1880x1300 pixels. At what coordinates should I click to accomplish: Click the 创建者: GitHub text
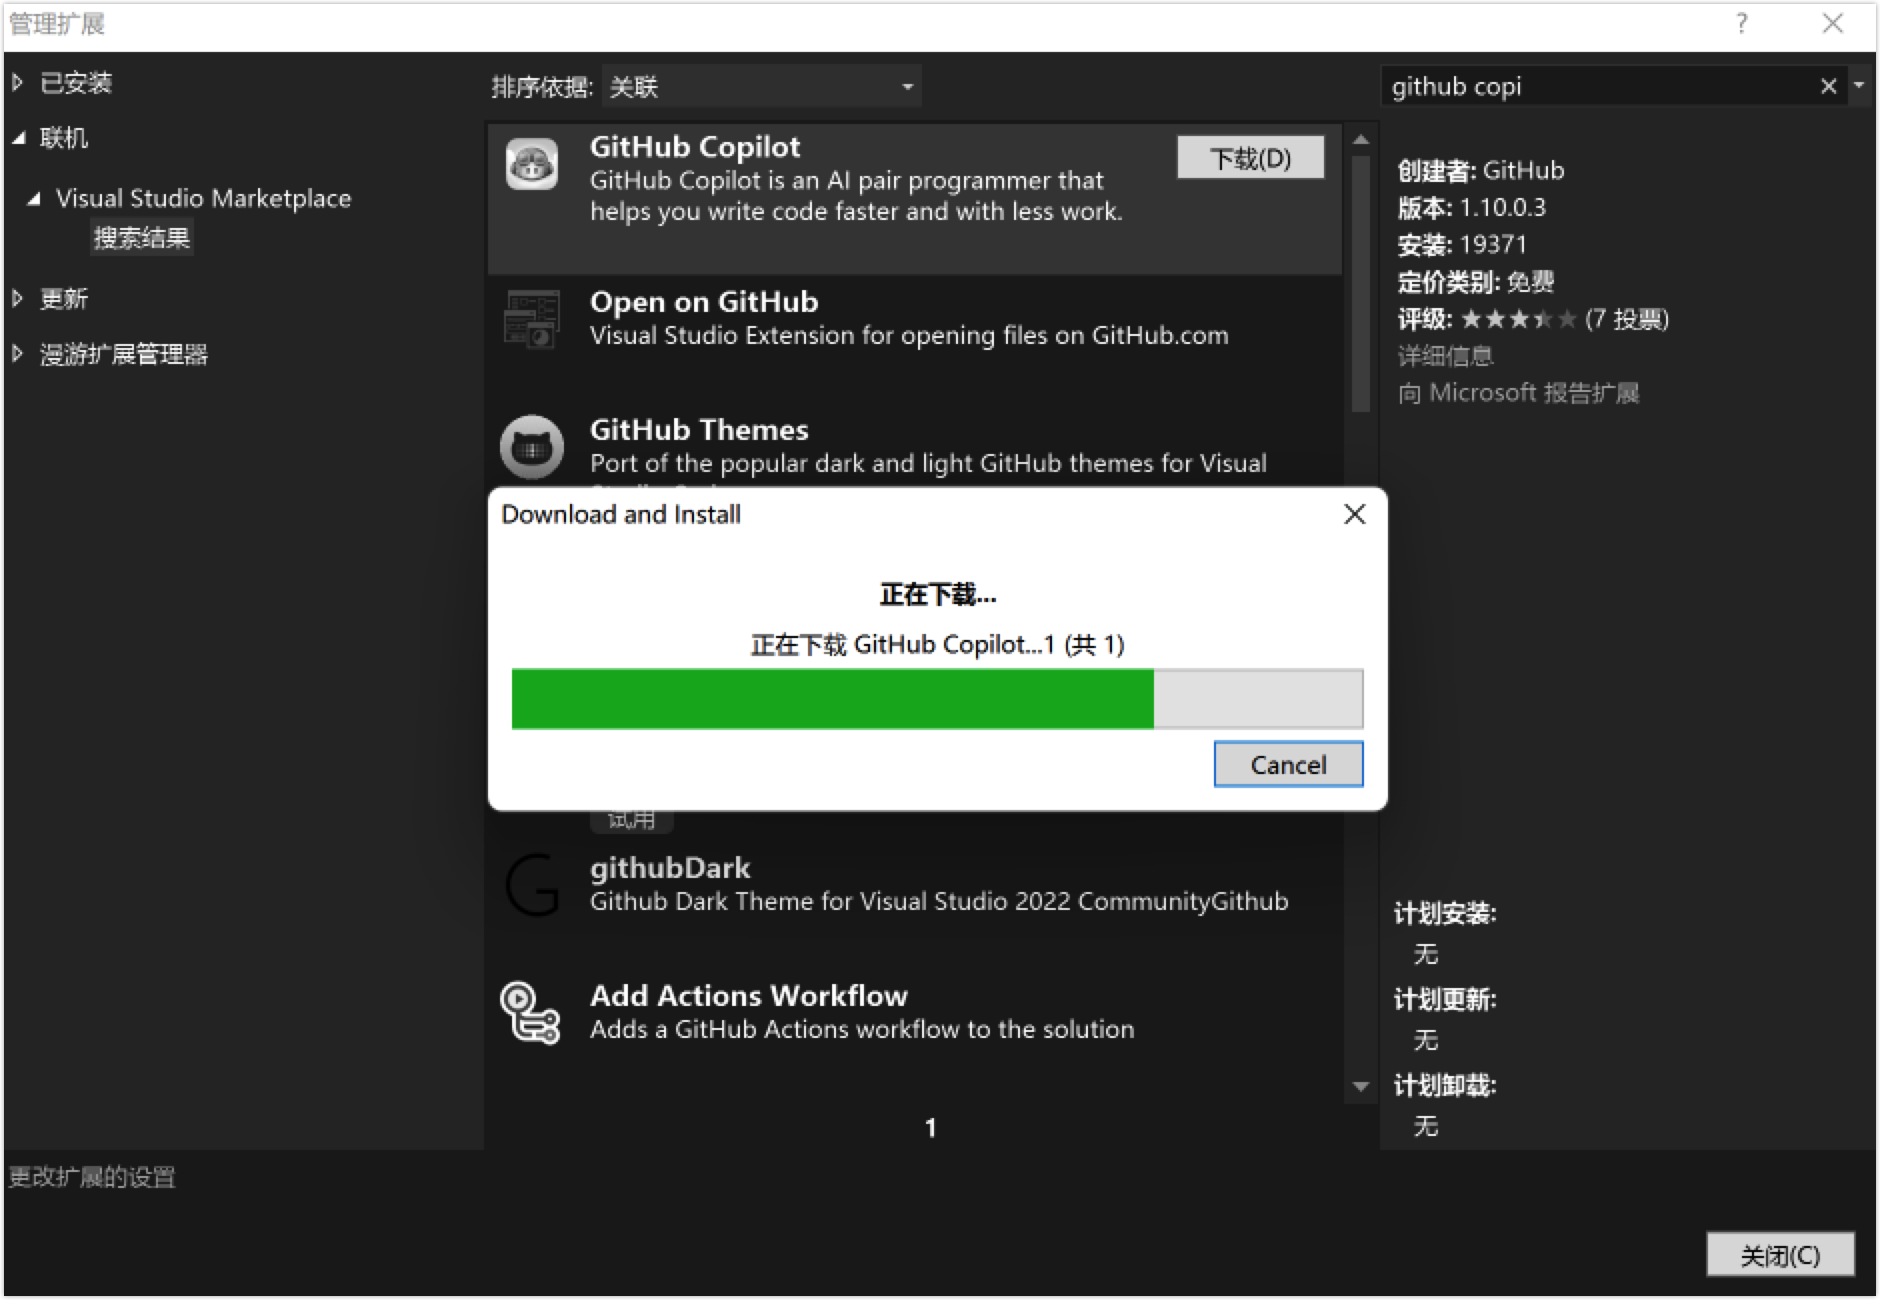1480,171
